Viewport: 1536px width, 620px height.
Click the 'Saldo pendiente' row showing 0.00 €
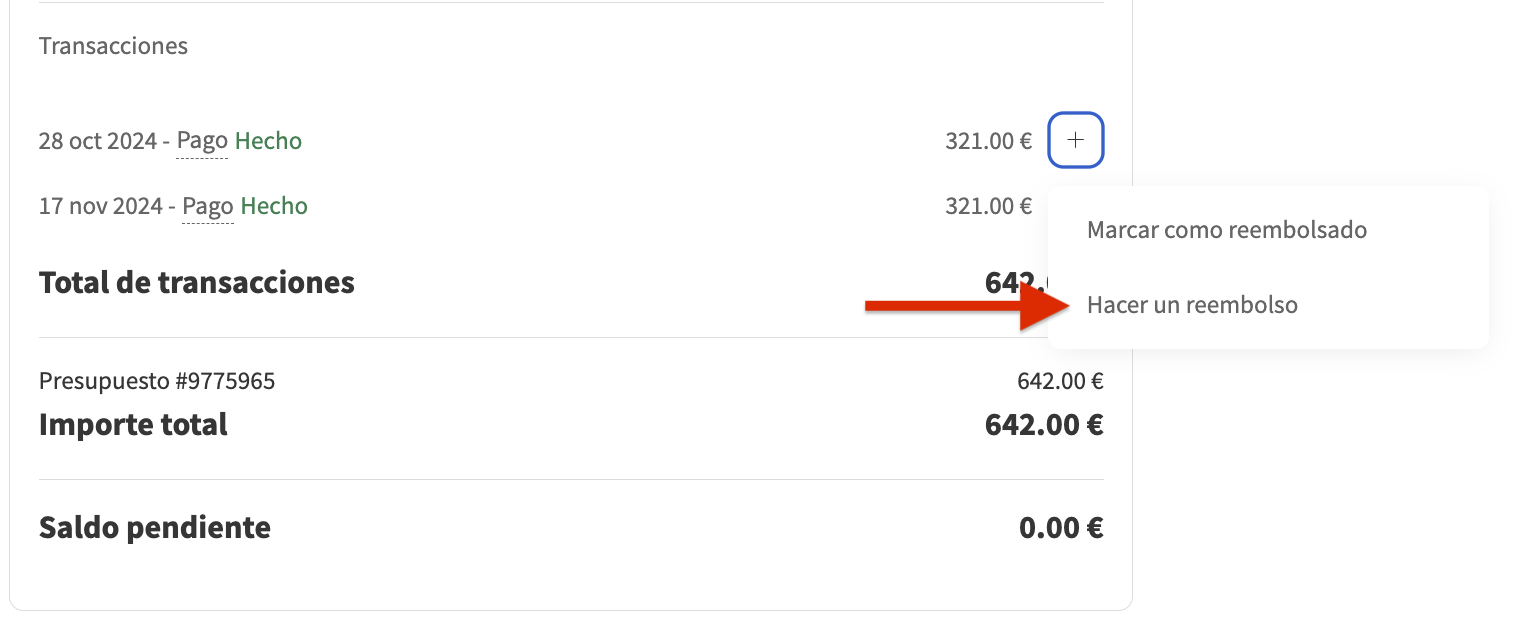coord(154,527)
